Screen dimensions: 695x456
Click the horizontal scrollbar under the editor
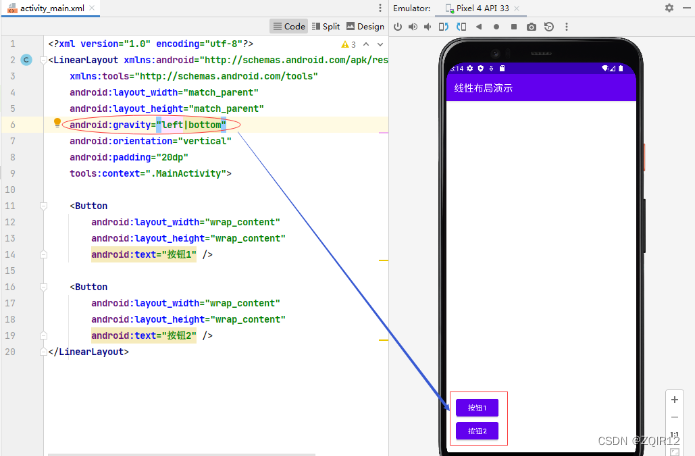click(182, 454)
